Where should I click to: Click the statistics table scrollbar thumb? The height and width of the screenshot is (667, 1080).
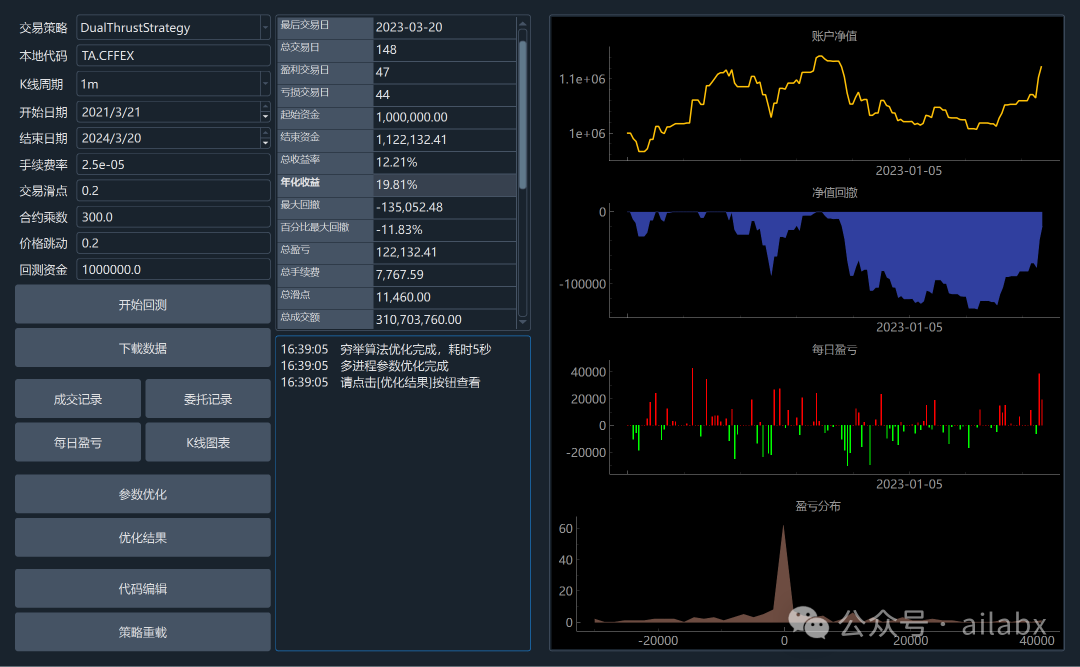click(523, 114)
